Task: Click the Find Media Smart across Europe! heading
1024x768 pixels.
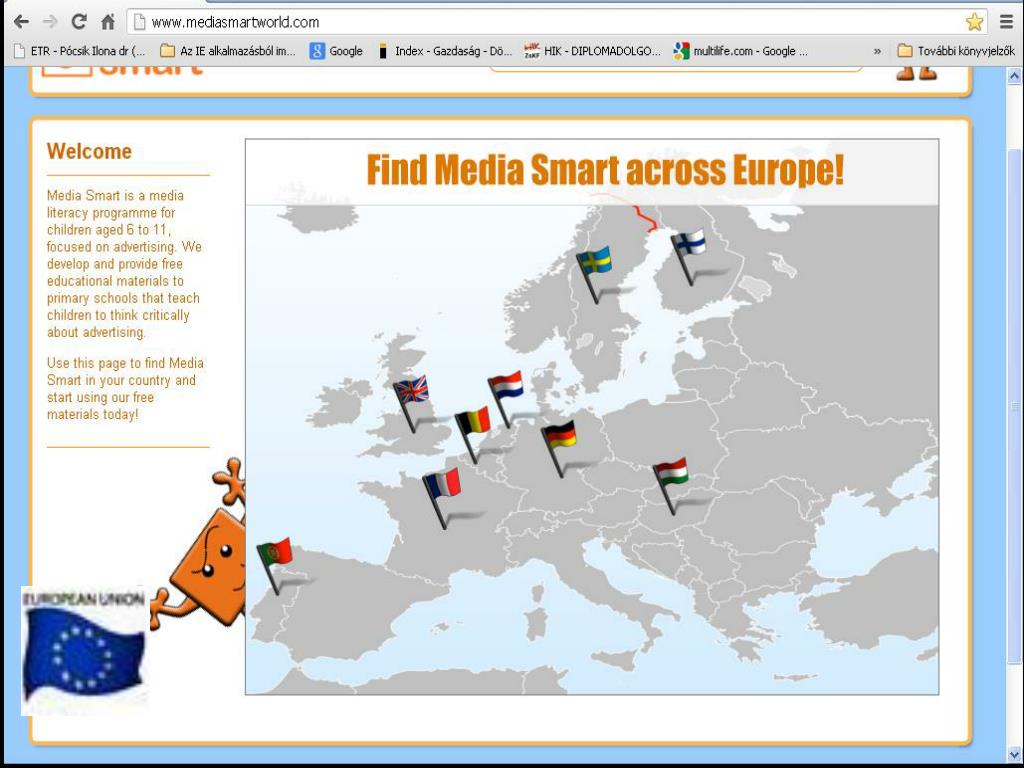Action: click(x=605, y=170)
